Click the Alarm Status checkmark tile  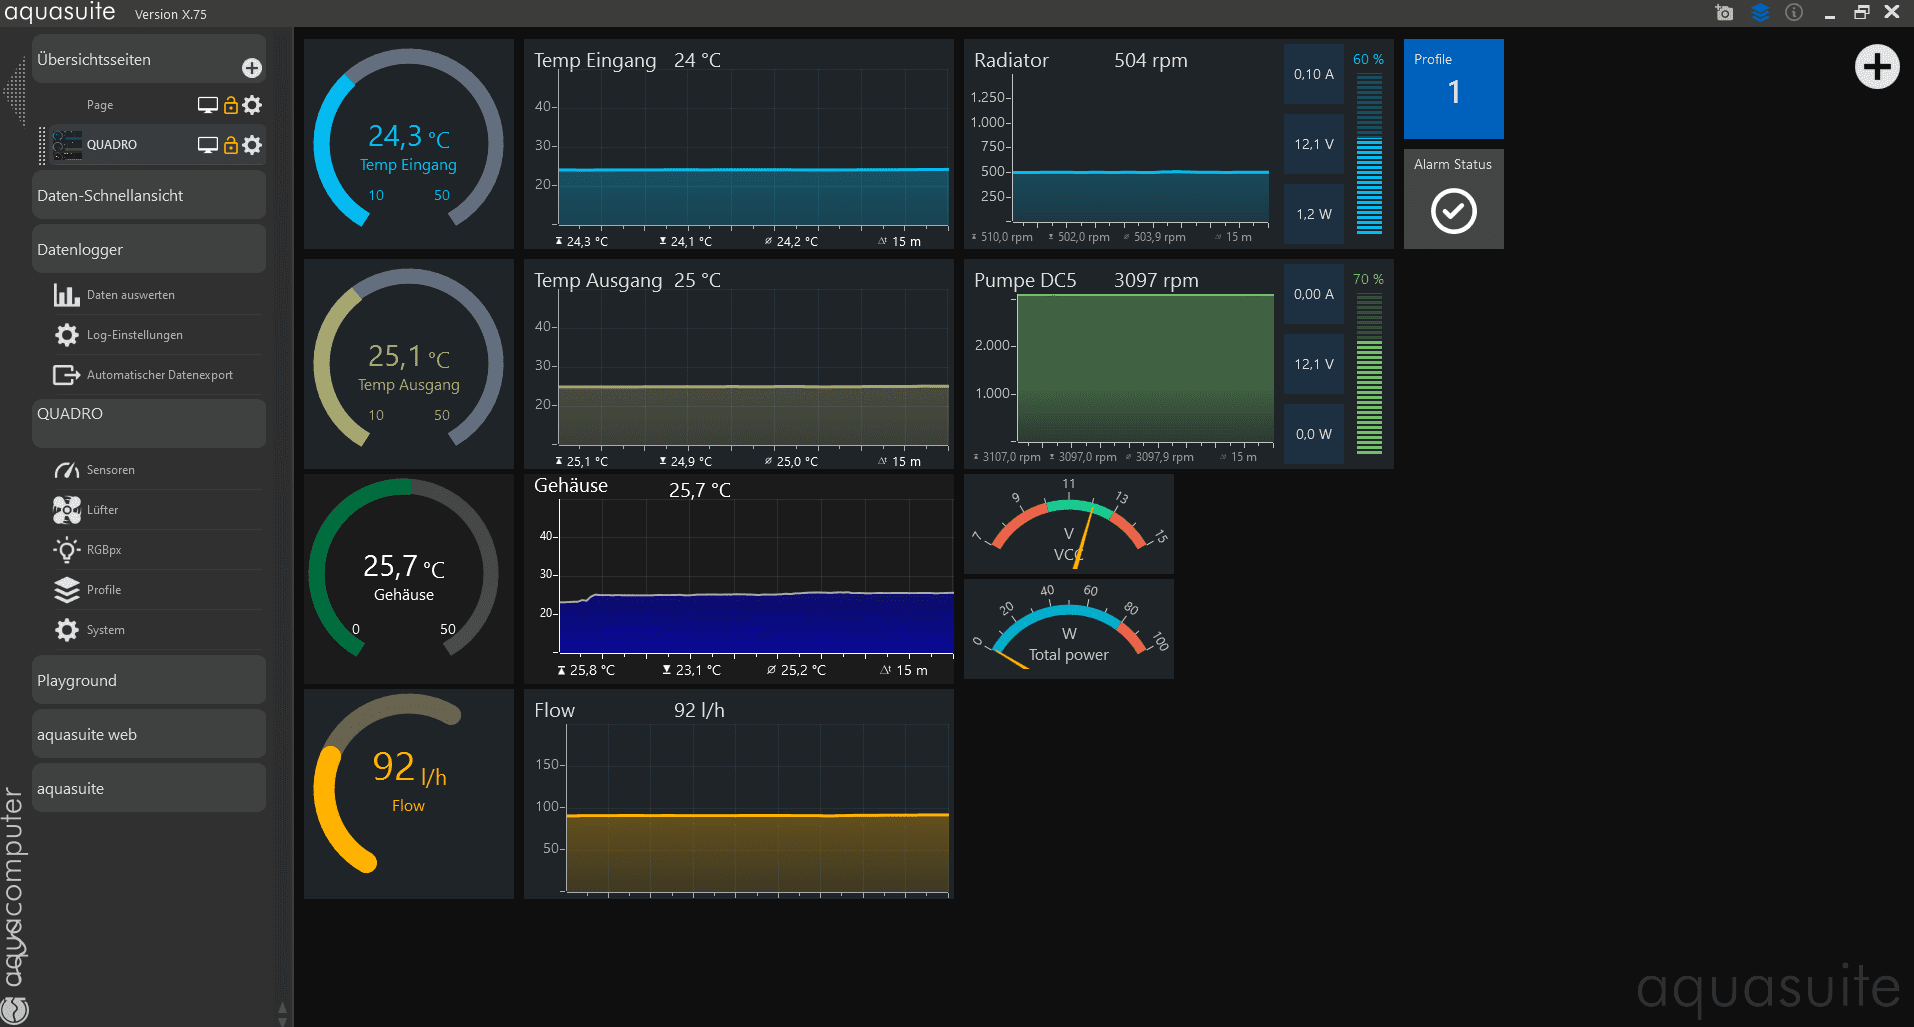1453,199
